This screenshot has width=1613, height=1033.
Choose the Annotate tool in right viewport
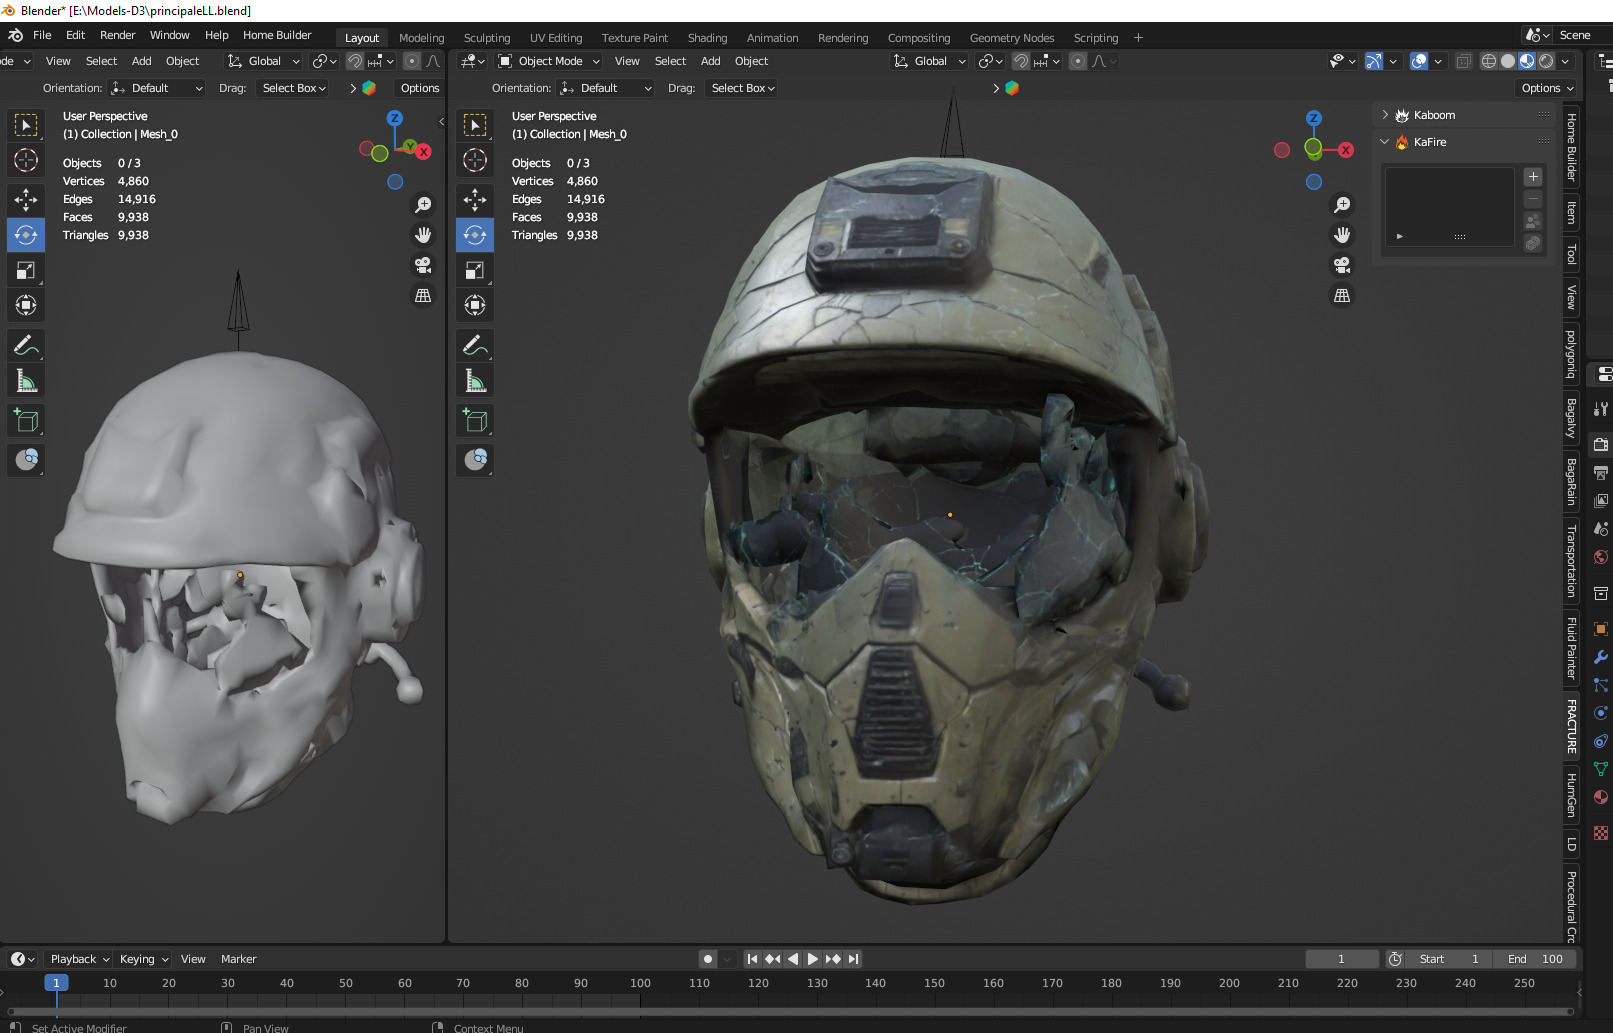[475, 346]
